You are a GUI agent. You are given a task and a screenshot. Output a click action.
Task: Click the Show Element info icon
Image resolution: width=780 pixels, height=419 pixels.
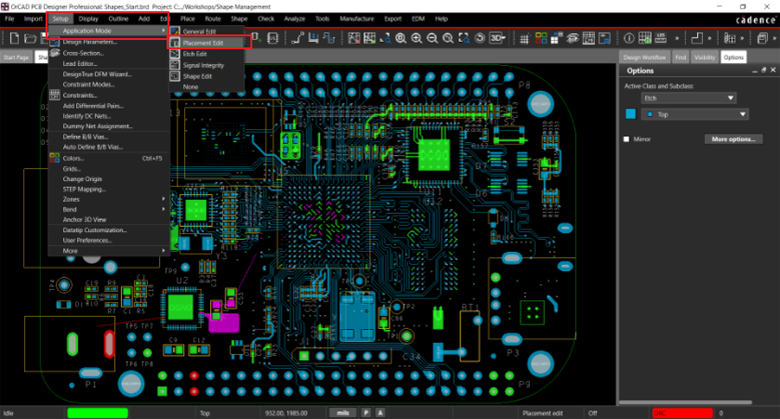629,38
